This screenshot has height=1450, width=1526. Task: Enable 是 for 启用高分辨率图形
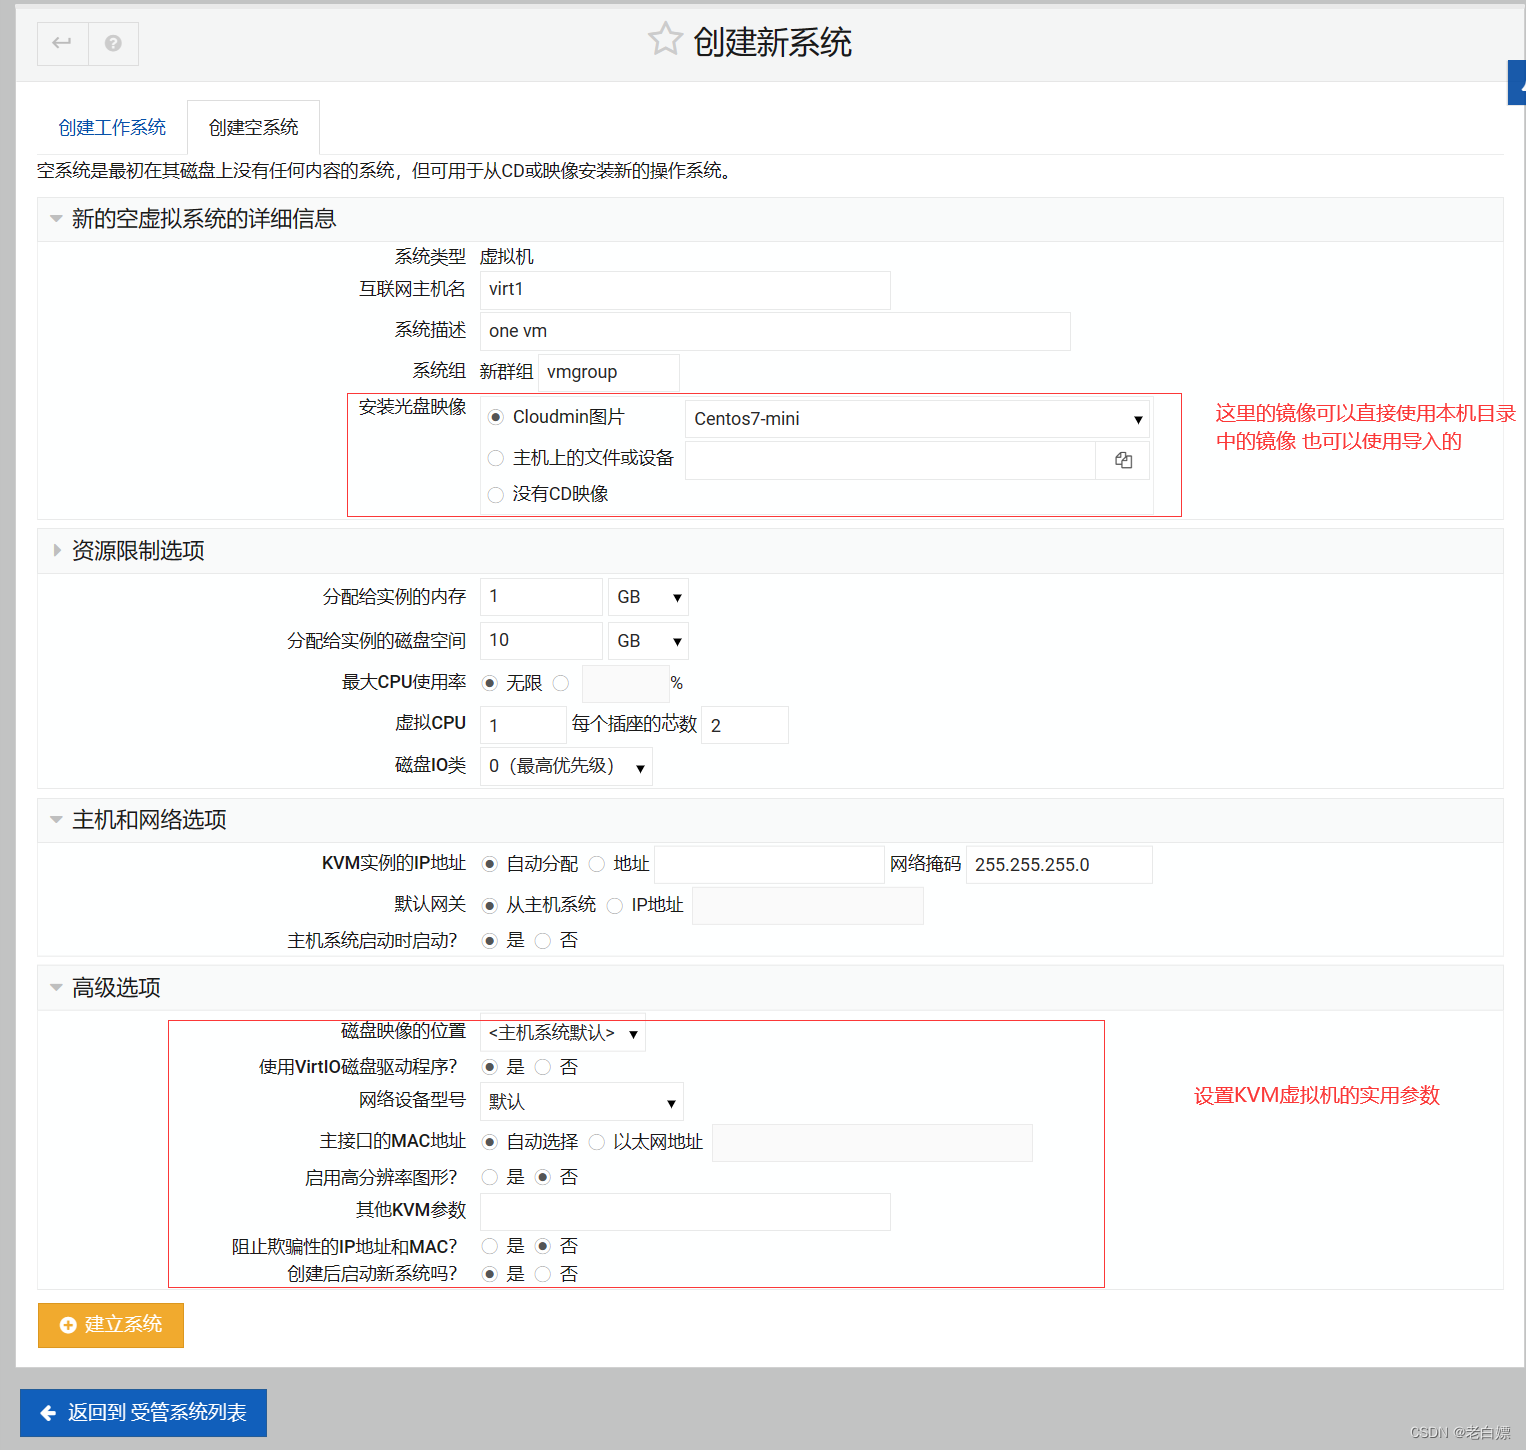tap(489, 1177)
